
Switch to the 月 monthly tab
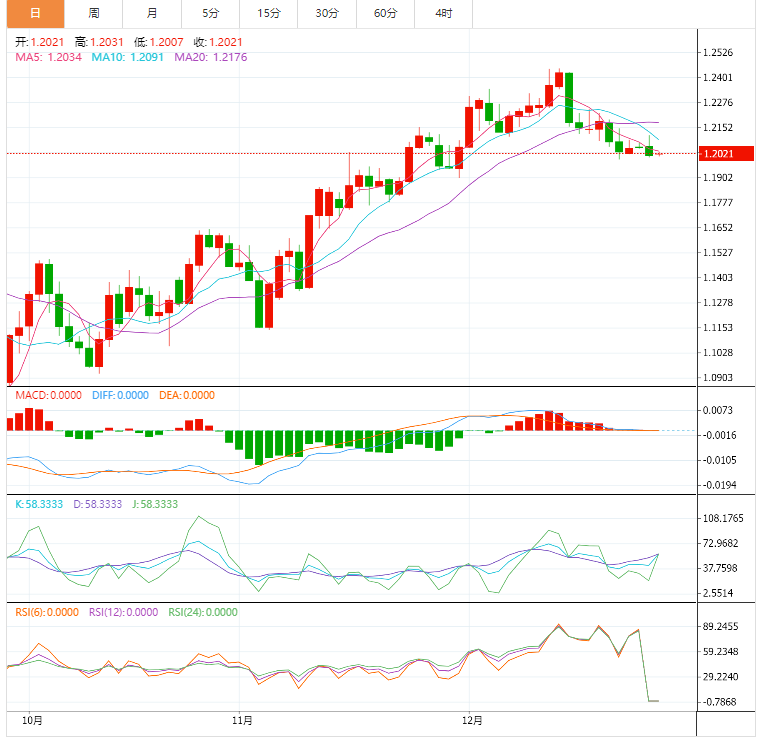pyautogui.click(x=152, y=14)
